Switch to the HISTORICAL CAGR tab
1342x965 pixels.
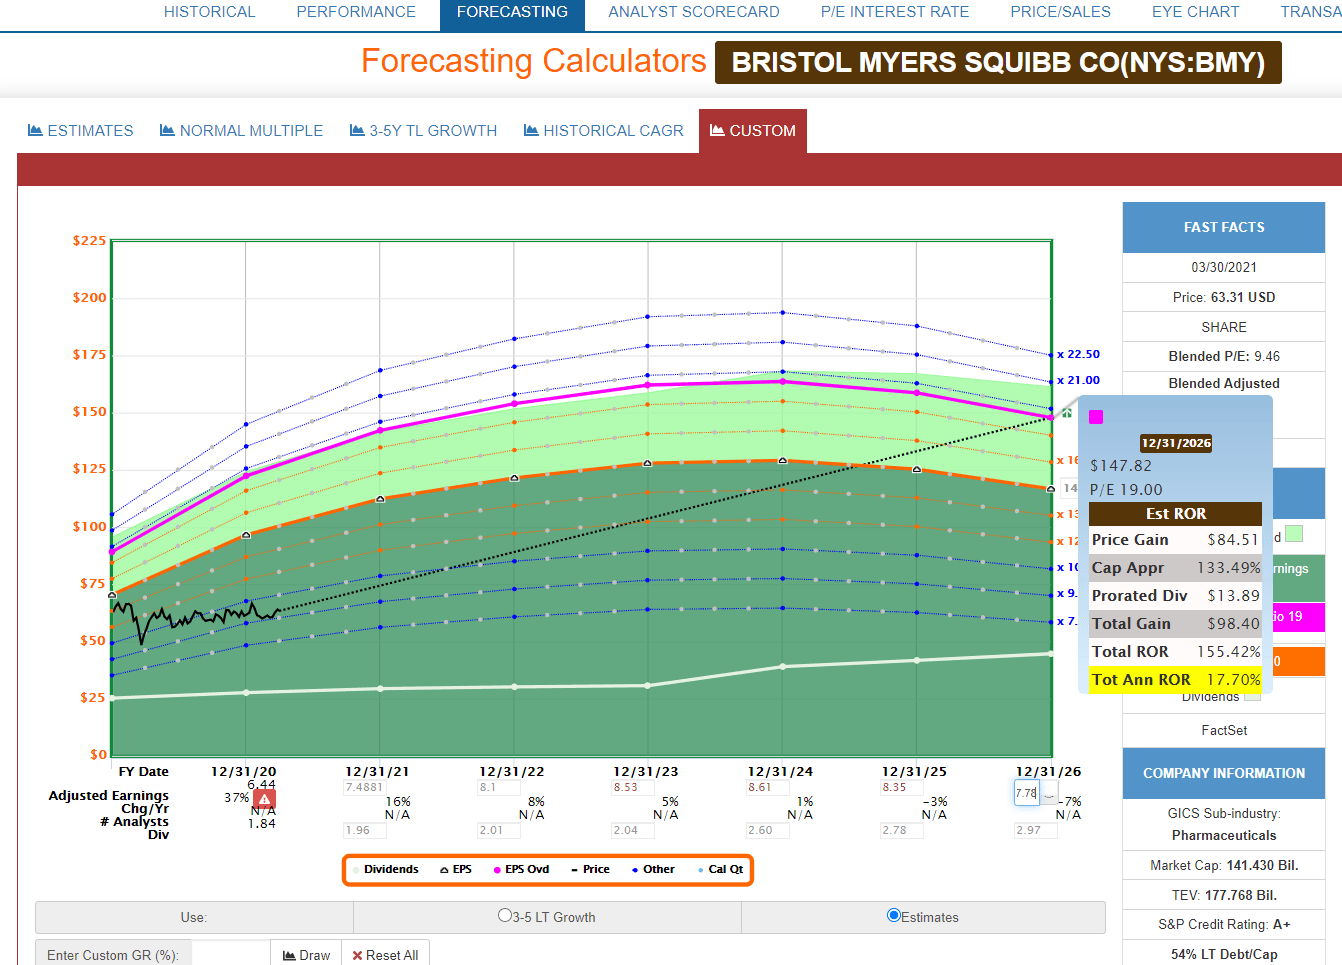604,131
